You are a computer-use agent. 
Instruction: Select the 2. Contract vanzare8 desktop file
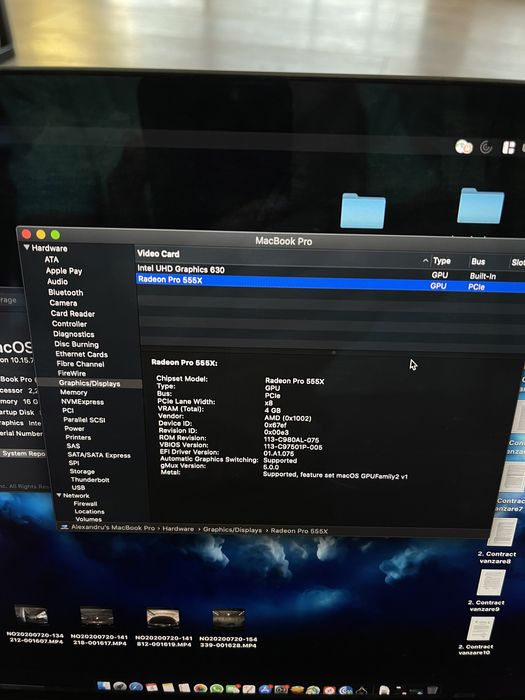(x=500, y=540)
